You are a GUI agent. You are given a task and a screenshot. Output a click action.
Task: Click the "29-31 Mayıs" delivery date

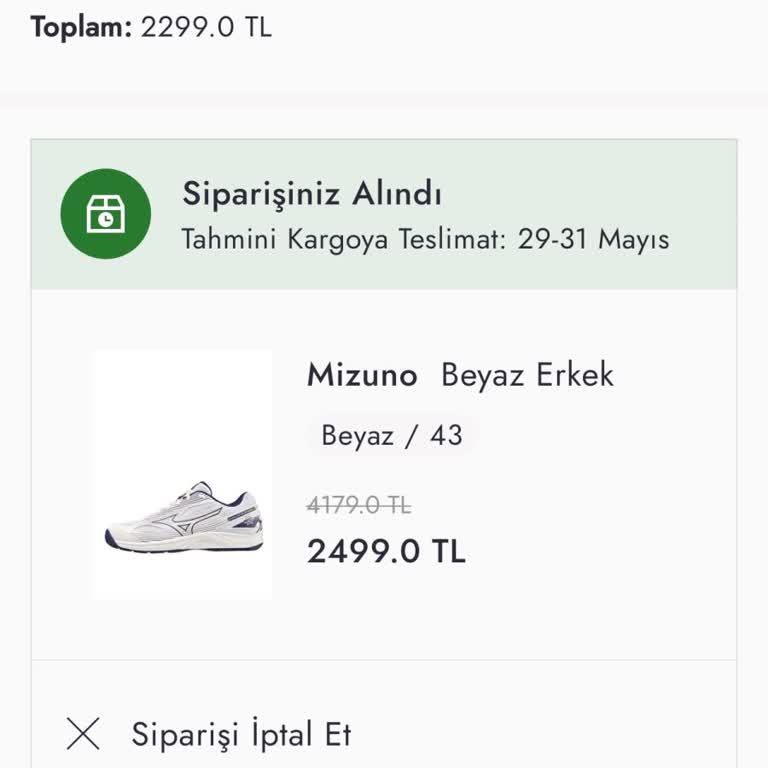coord(593,240)
